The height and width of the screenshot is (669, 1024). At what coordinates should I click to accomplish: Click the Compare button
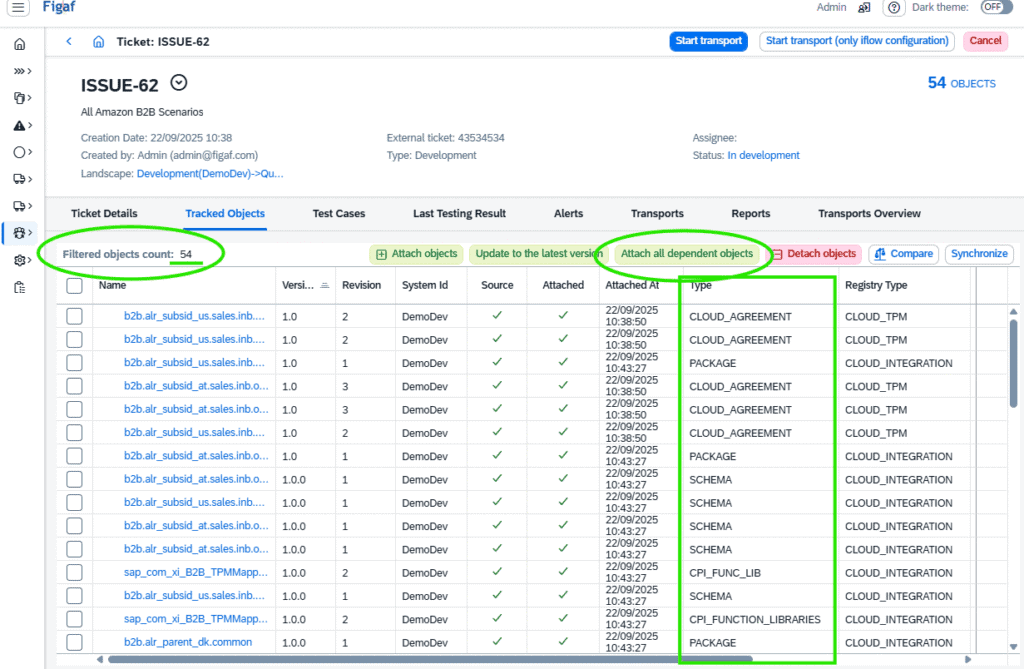pyautogui.click(x=903, y=254)
